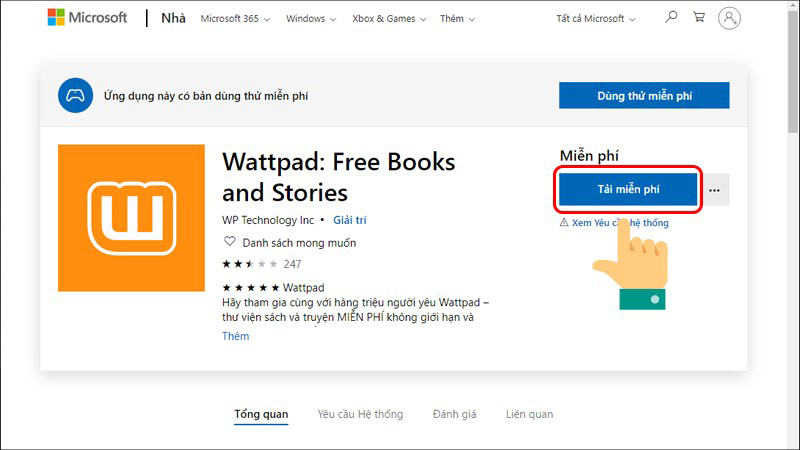Switch to the Yêu cầu Hệ thống tab
The image size is (800, 450).
pos(360,414)
